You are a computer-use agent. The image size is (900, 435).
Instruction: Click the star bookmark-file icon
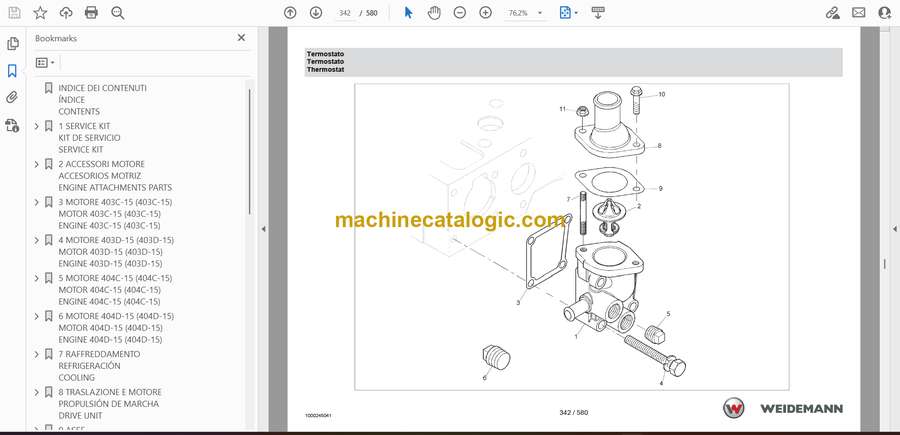coord(40,13)
